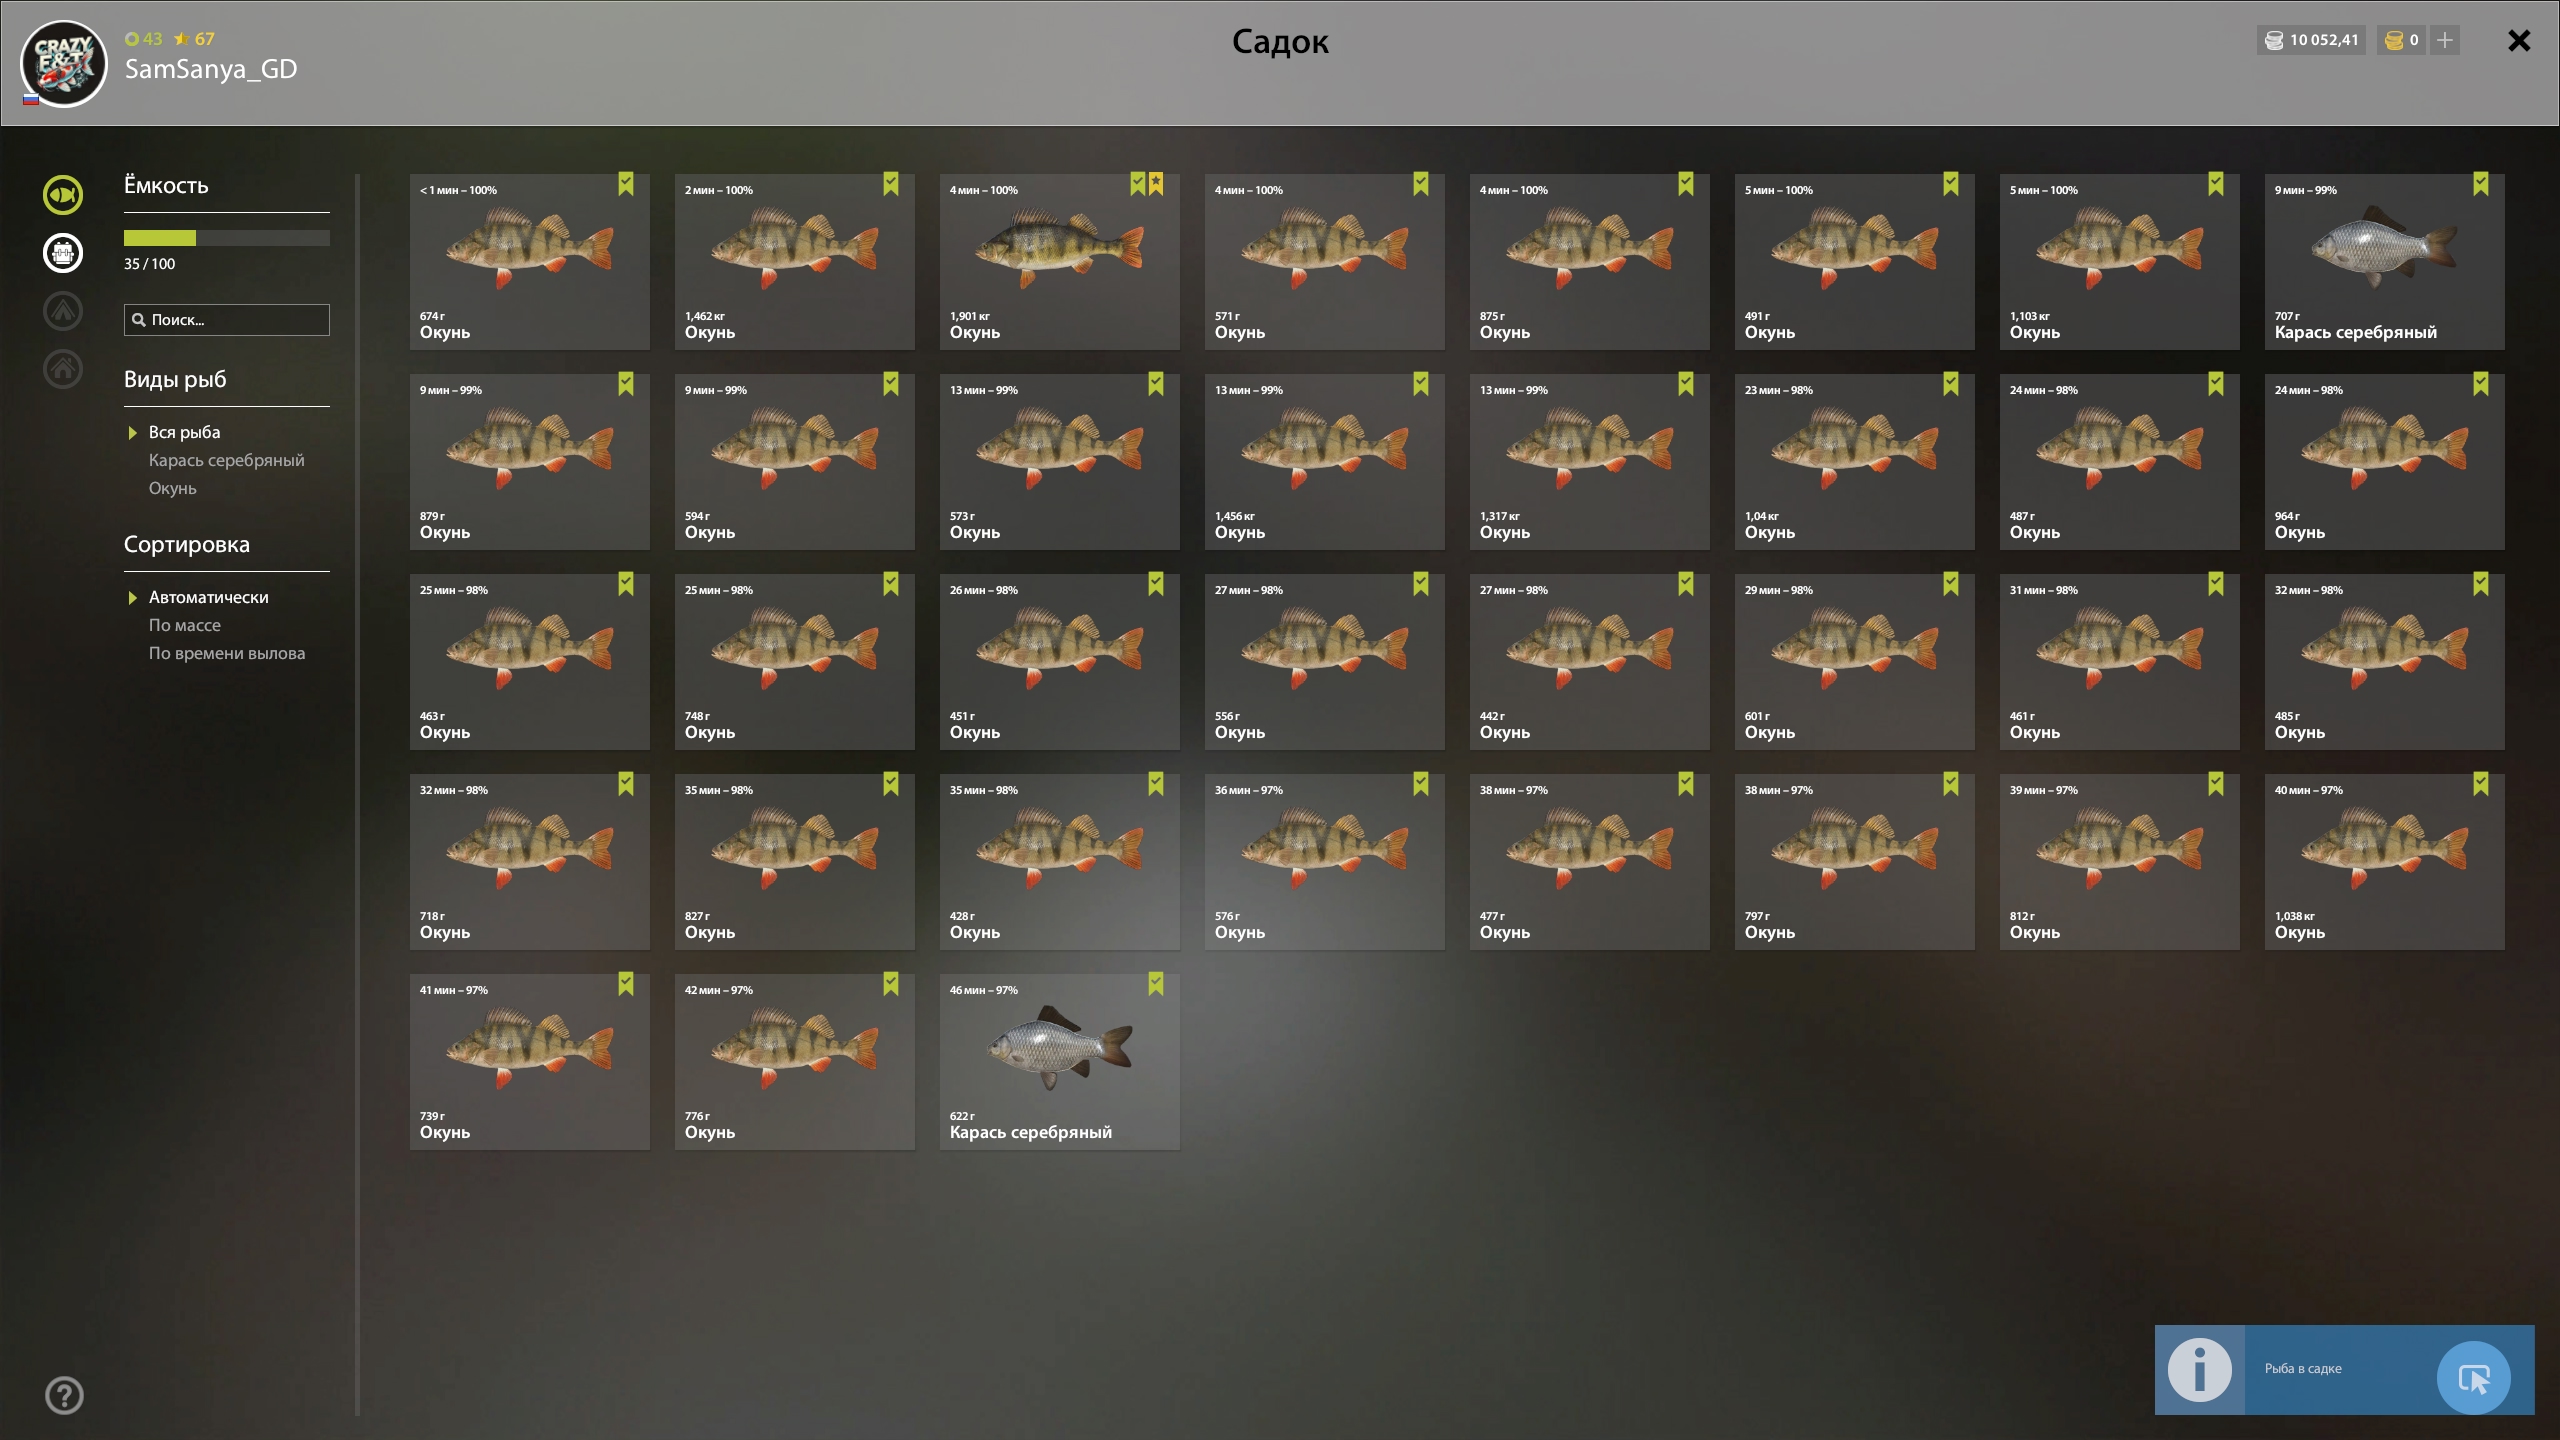This screenshot has height=1440, width=2560.
Task: Click the silver coins balance 10 052,41
Action: point(2310,40)
